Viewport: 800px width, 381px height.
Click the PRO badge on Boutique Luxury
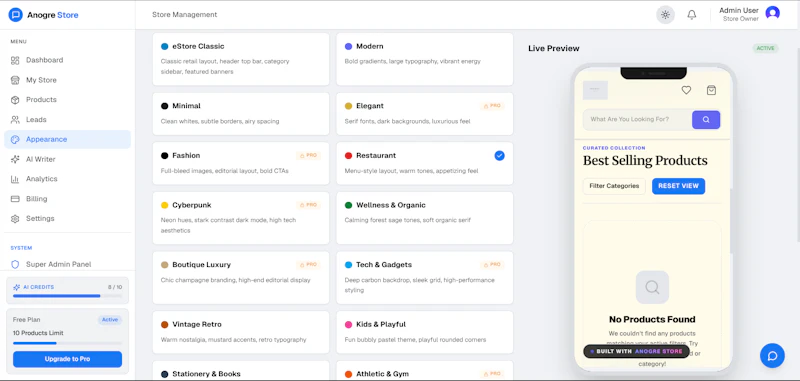(x=308, y=265)
